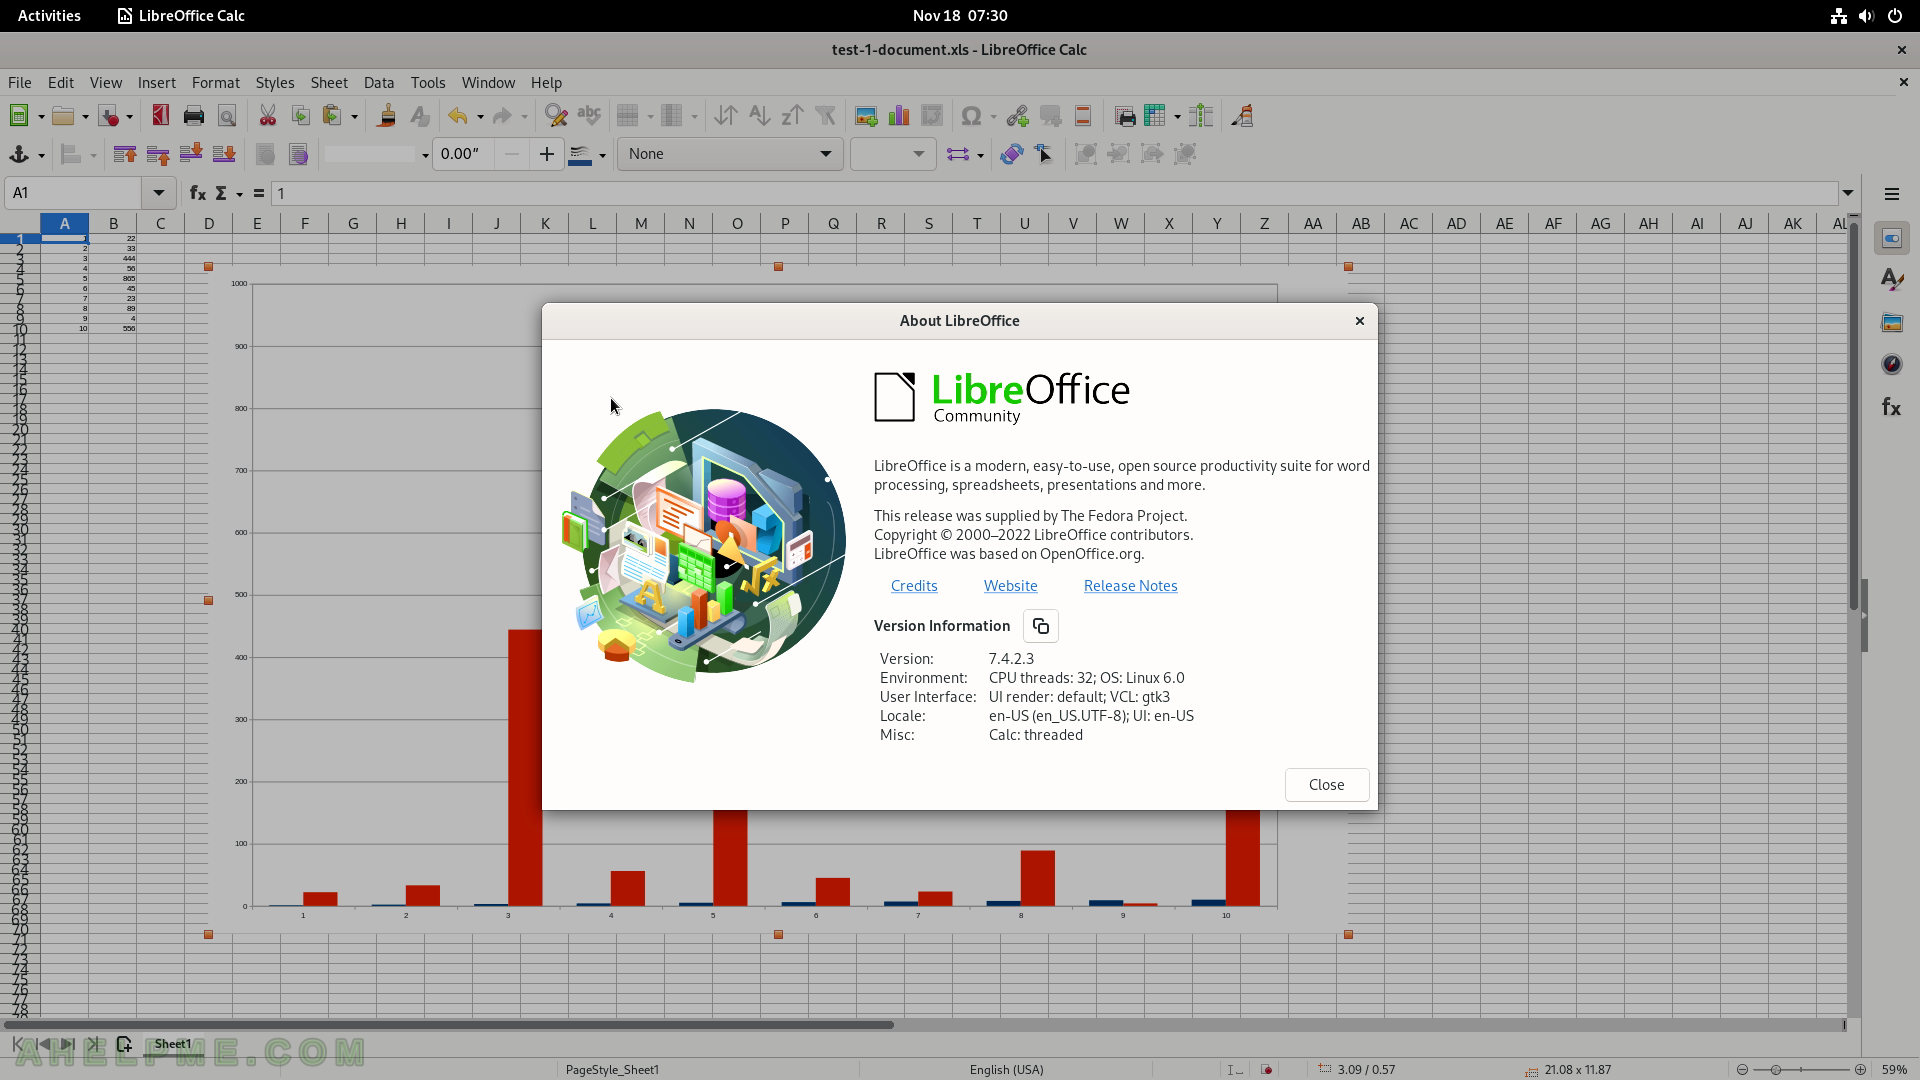Viewport: 1920px width, 1080px height.
Task: Click the line width 0.00" field
Action: (462, 154)
